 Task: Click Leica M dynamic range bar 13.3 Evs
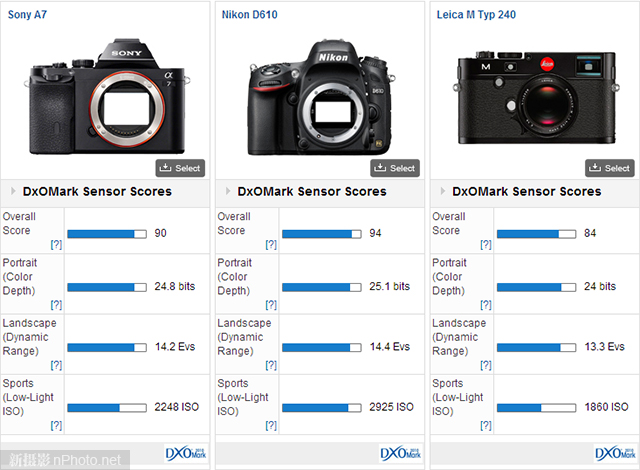coord(536,347)
